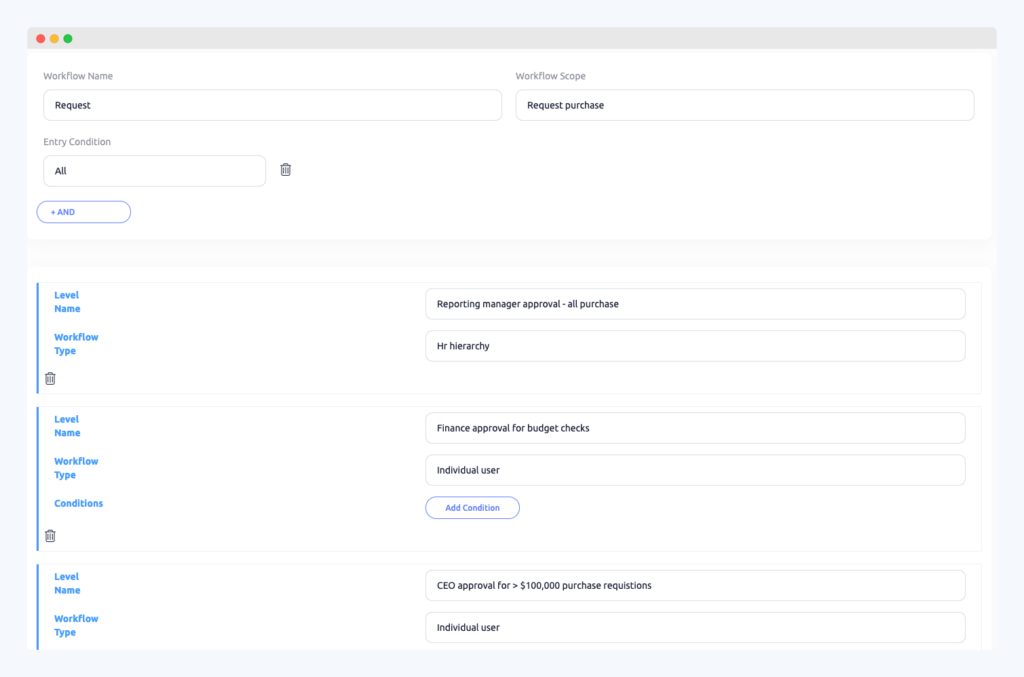Delete the Entry Condition using its trash icon
1024x677 pixels.
click(x=285, y=170)
